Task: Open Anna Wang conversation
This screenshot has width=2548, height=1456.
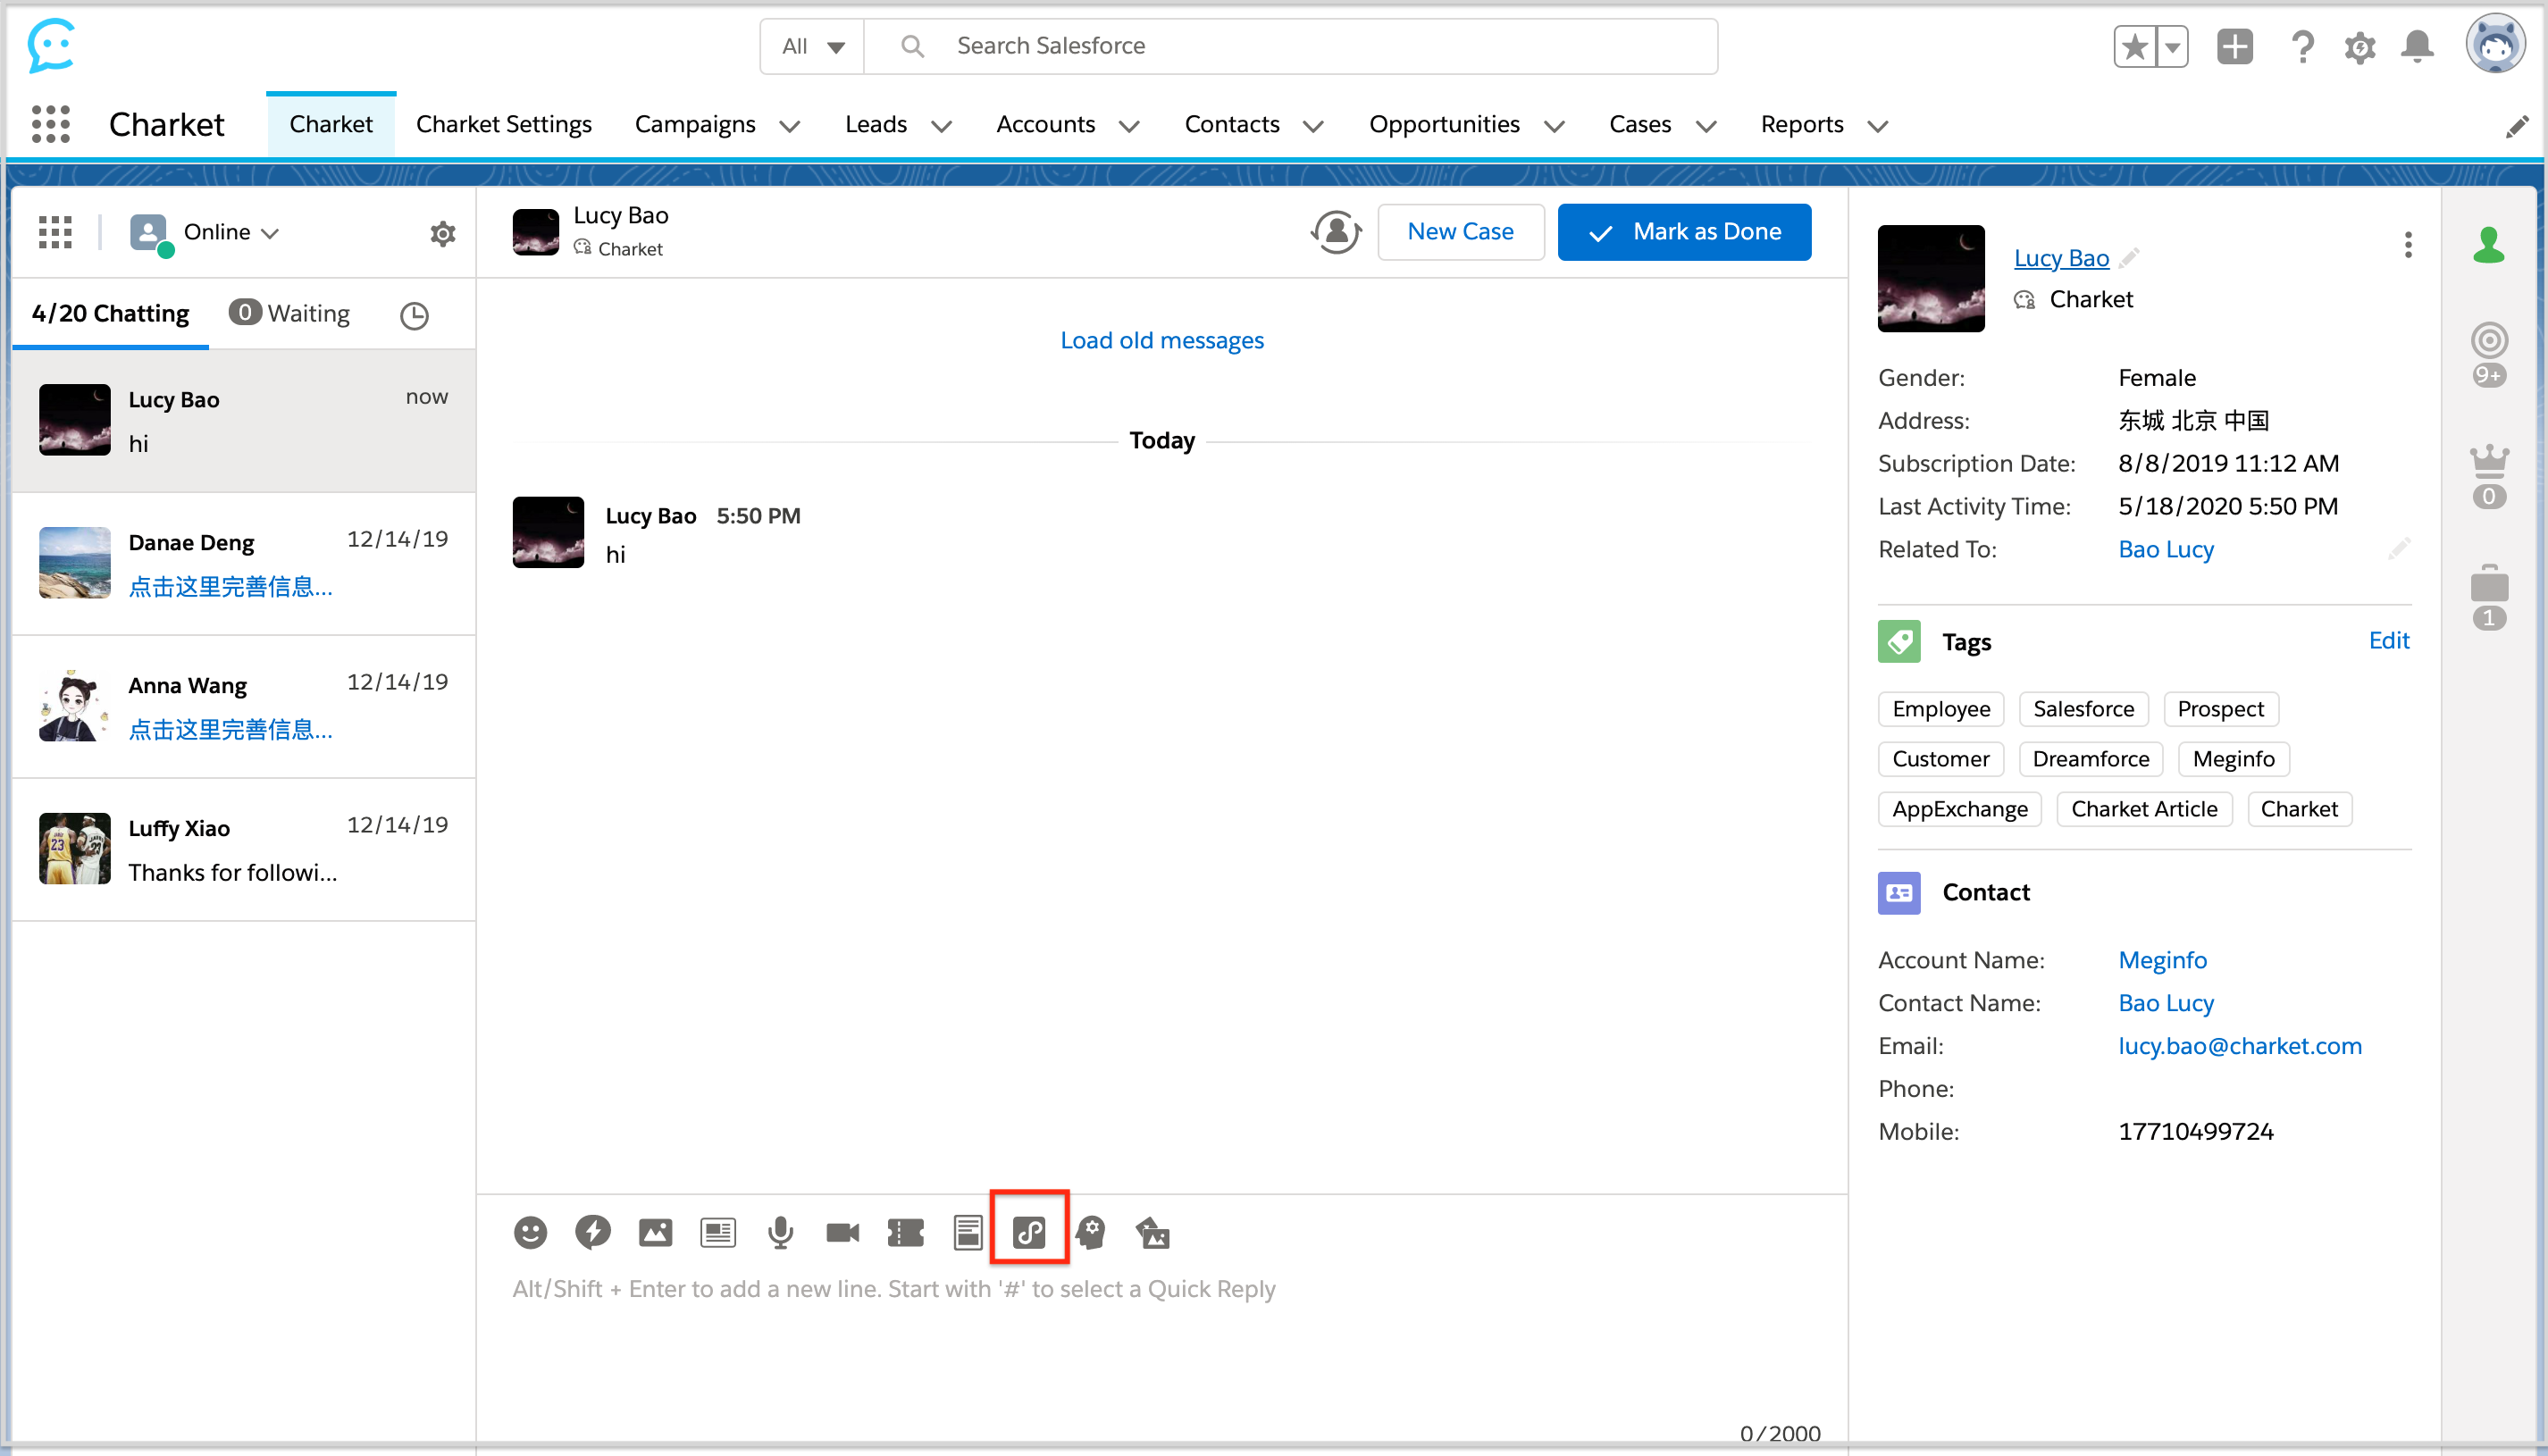Action: click(243, 707)
